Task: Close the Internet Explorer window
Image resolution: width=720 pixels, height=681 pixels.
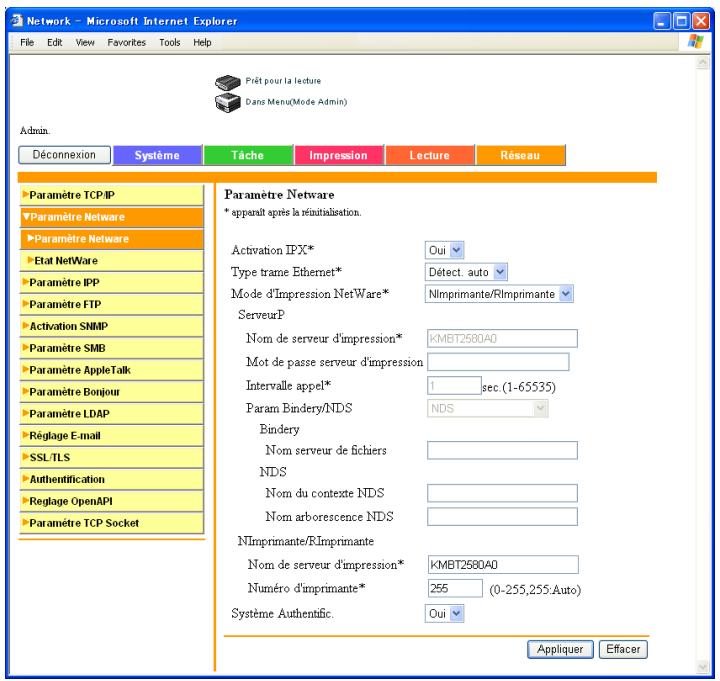Action: (701, 21)
